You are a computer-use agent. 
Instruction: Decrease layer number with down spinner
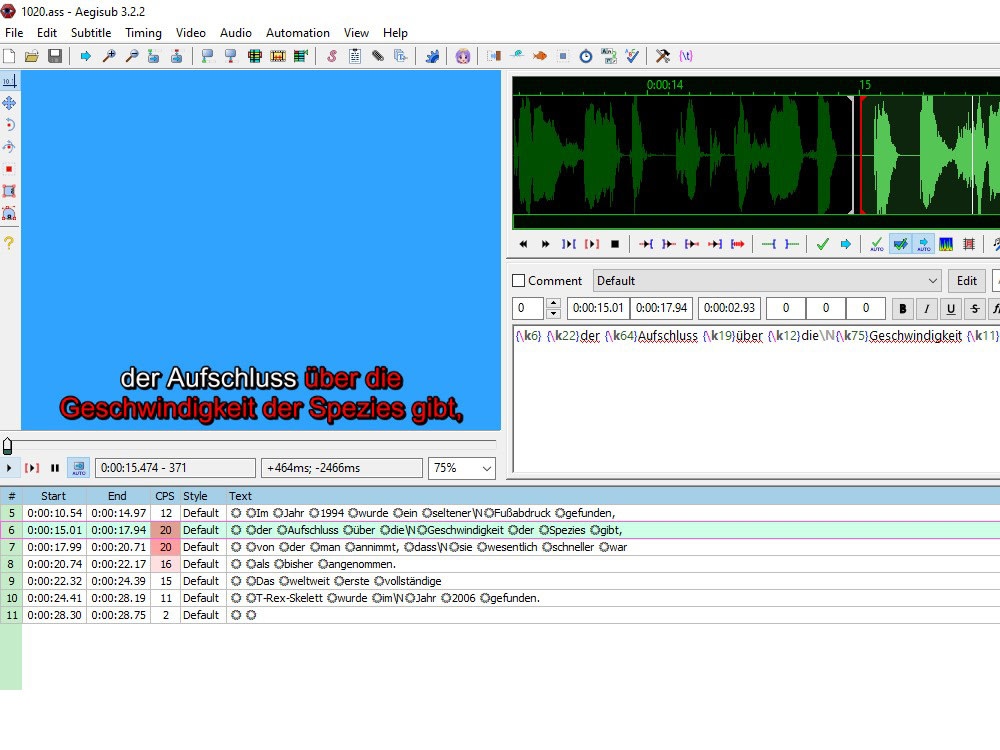tap(554, 314)
